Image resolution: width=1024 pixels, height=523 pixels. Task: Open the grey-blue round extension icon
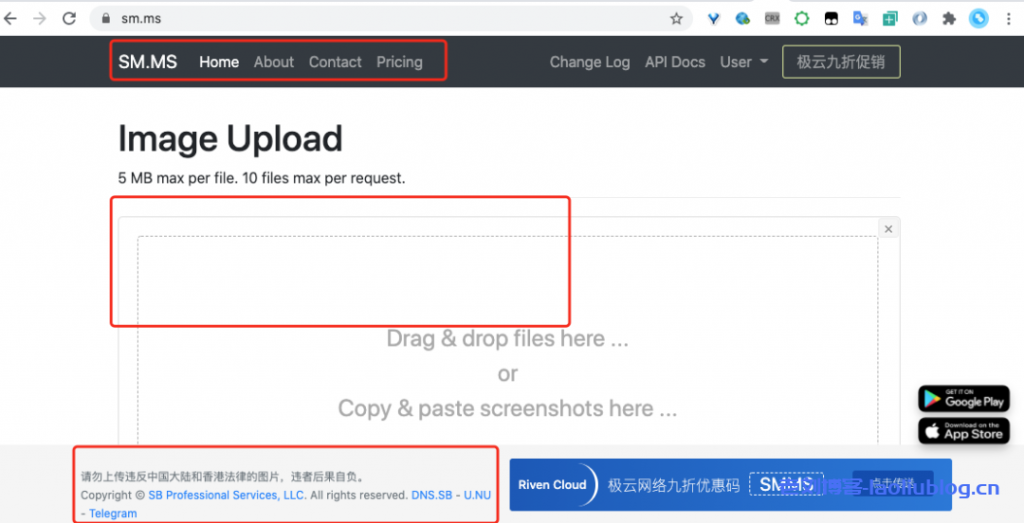[920, 19]
